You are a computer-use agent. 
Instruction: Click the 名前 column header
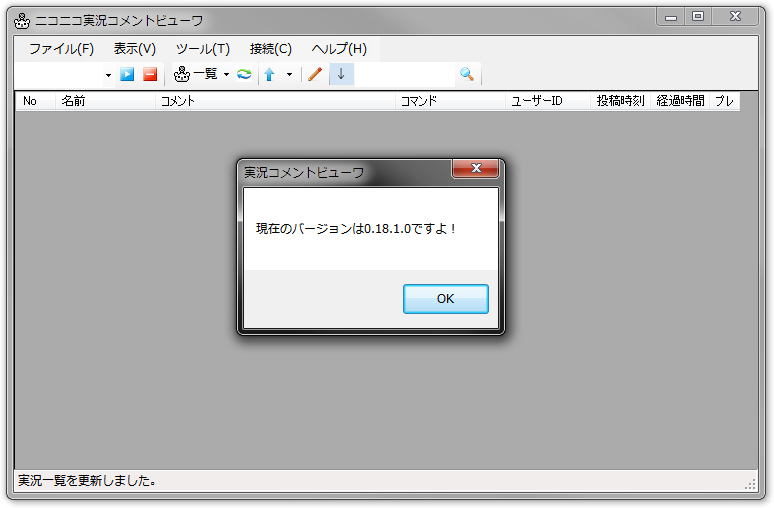point(105,101)
